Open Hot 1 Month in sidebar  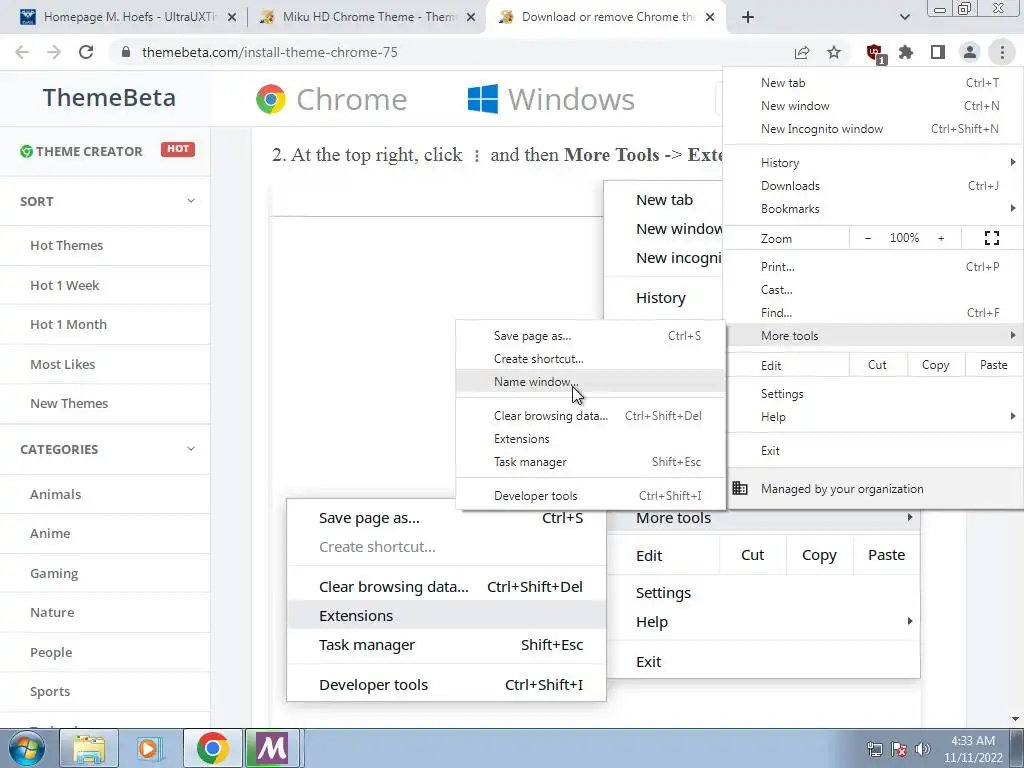pyautogui.click(x=69, y=325)
